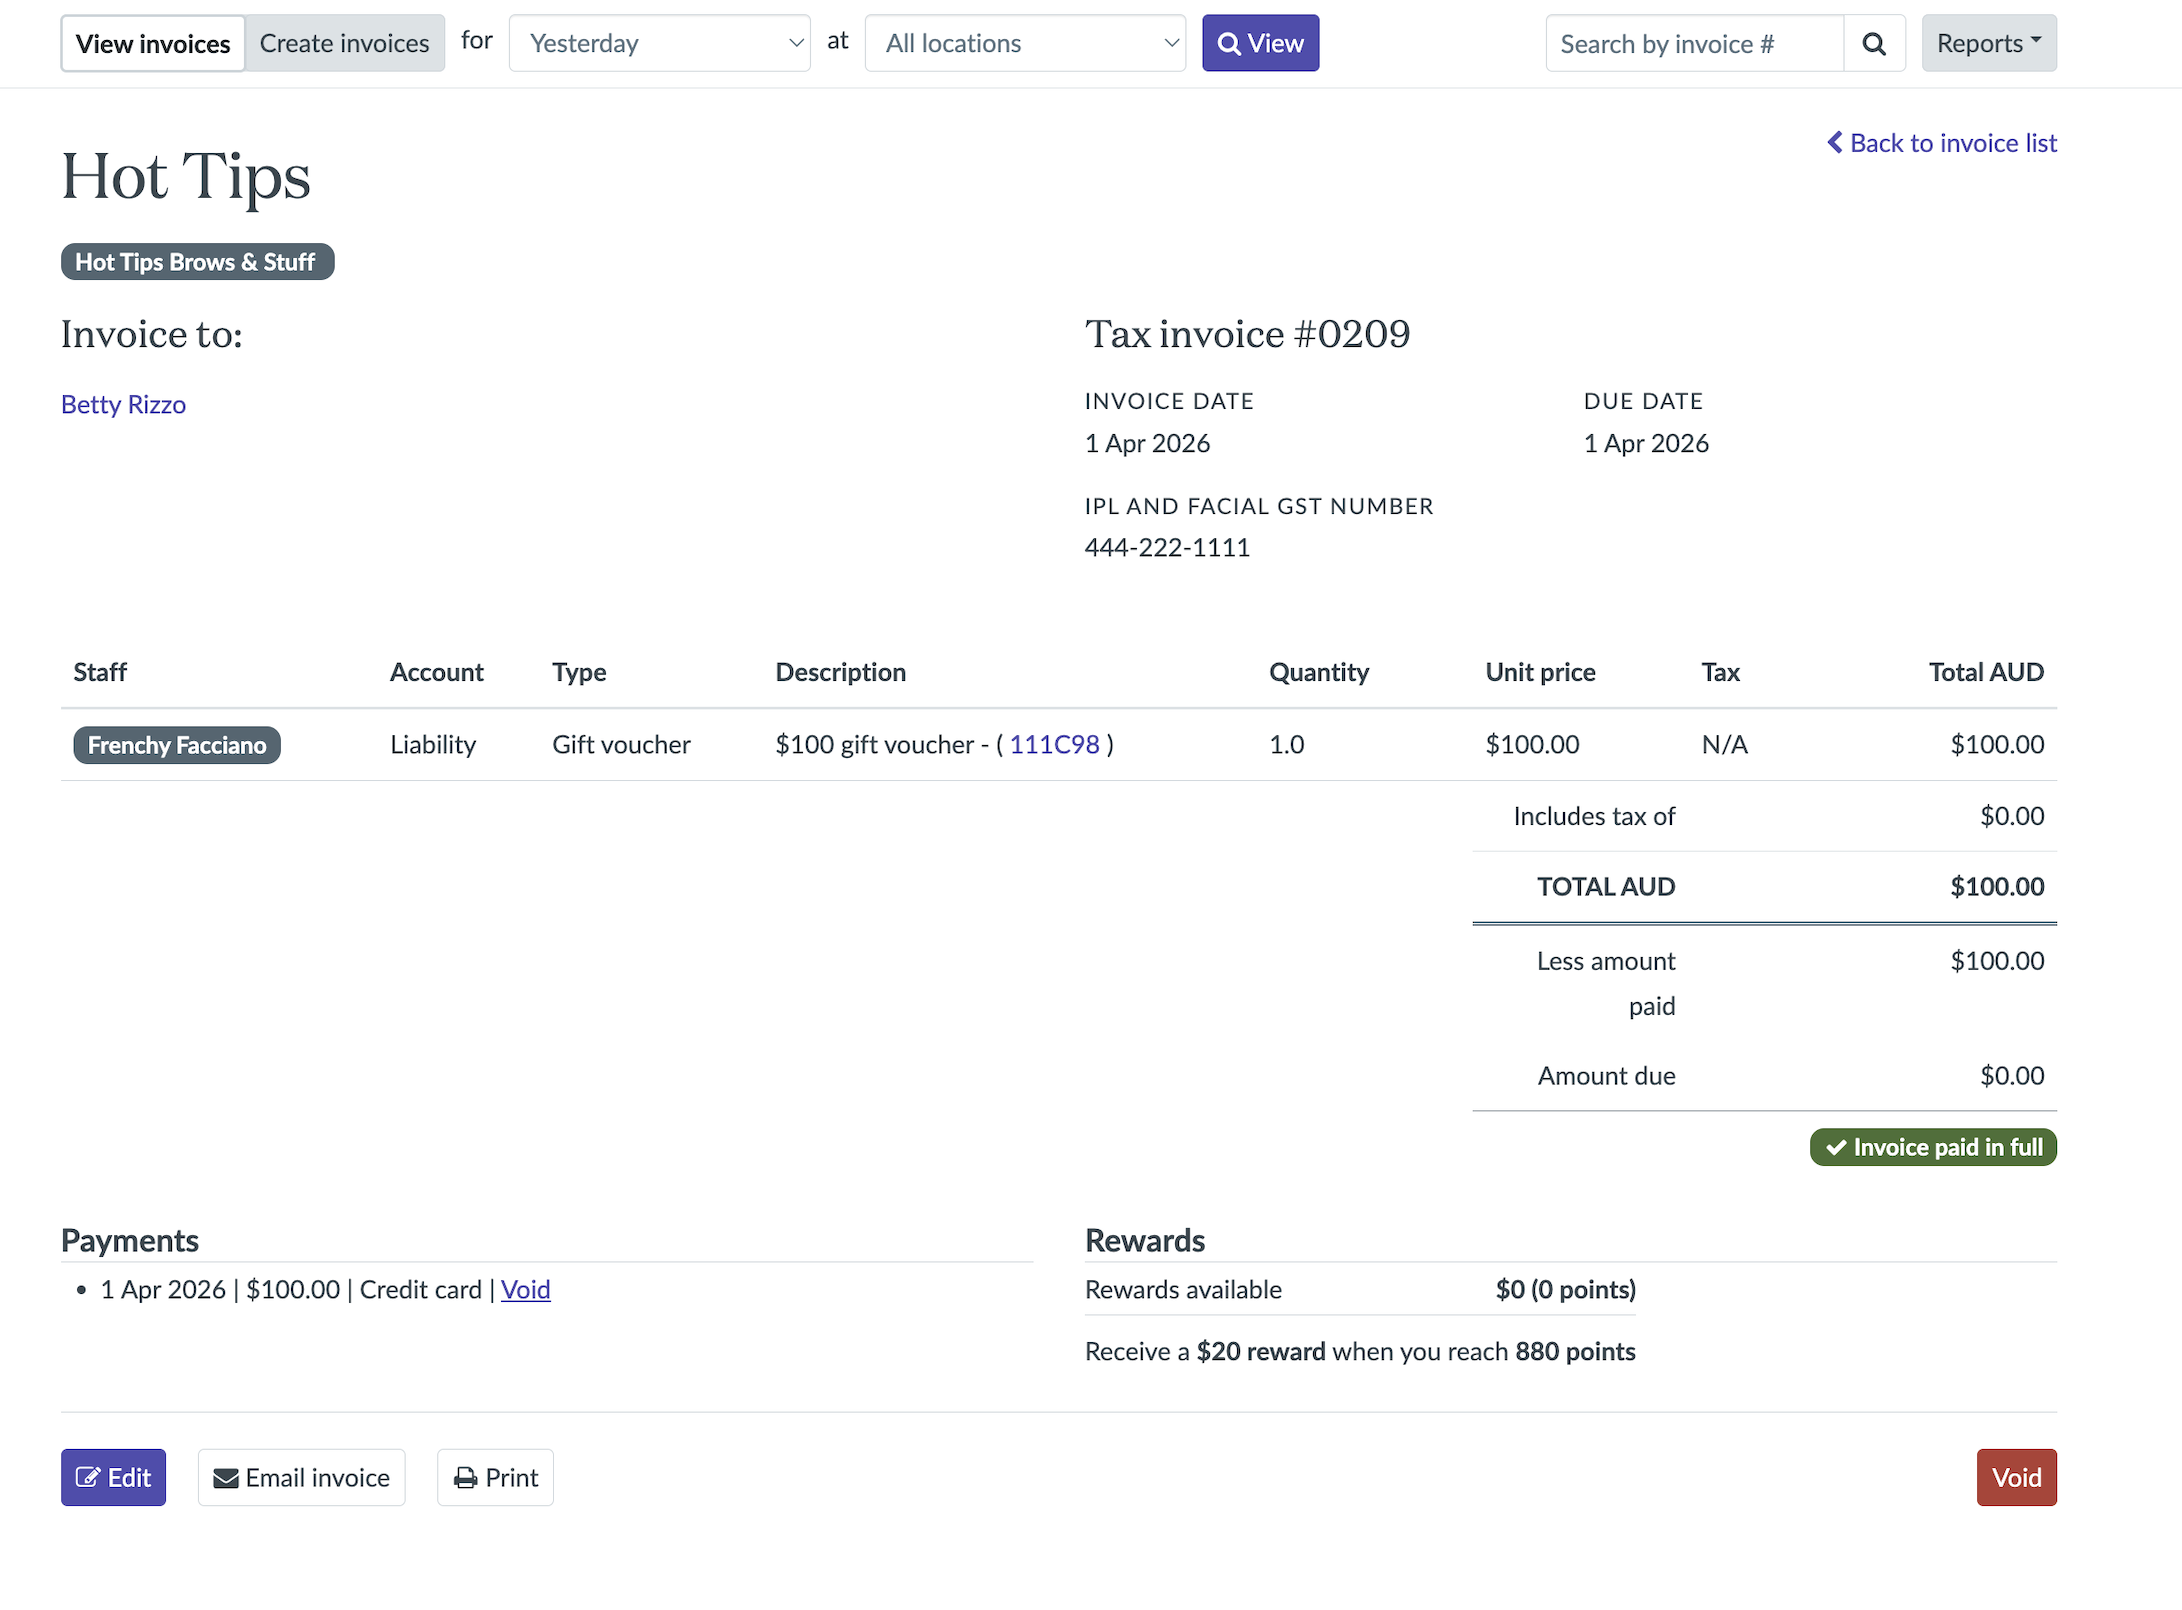Viewport: 2182px width, 1610px height.
Task: Click the red Void invoice button
Action: (2016, 1477)
